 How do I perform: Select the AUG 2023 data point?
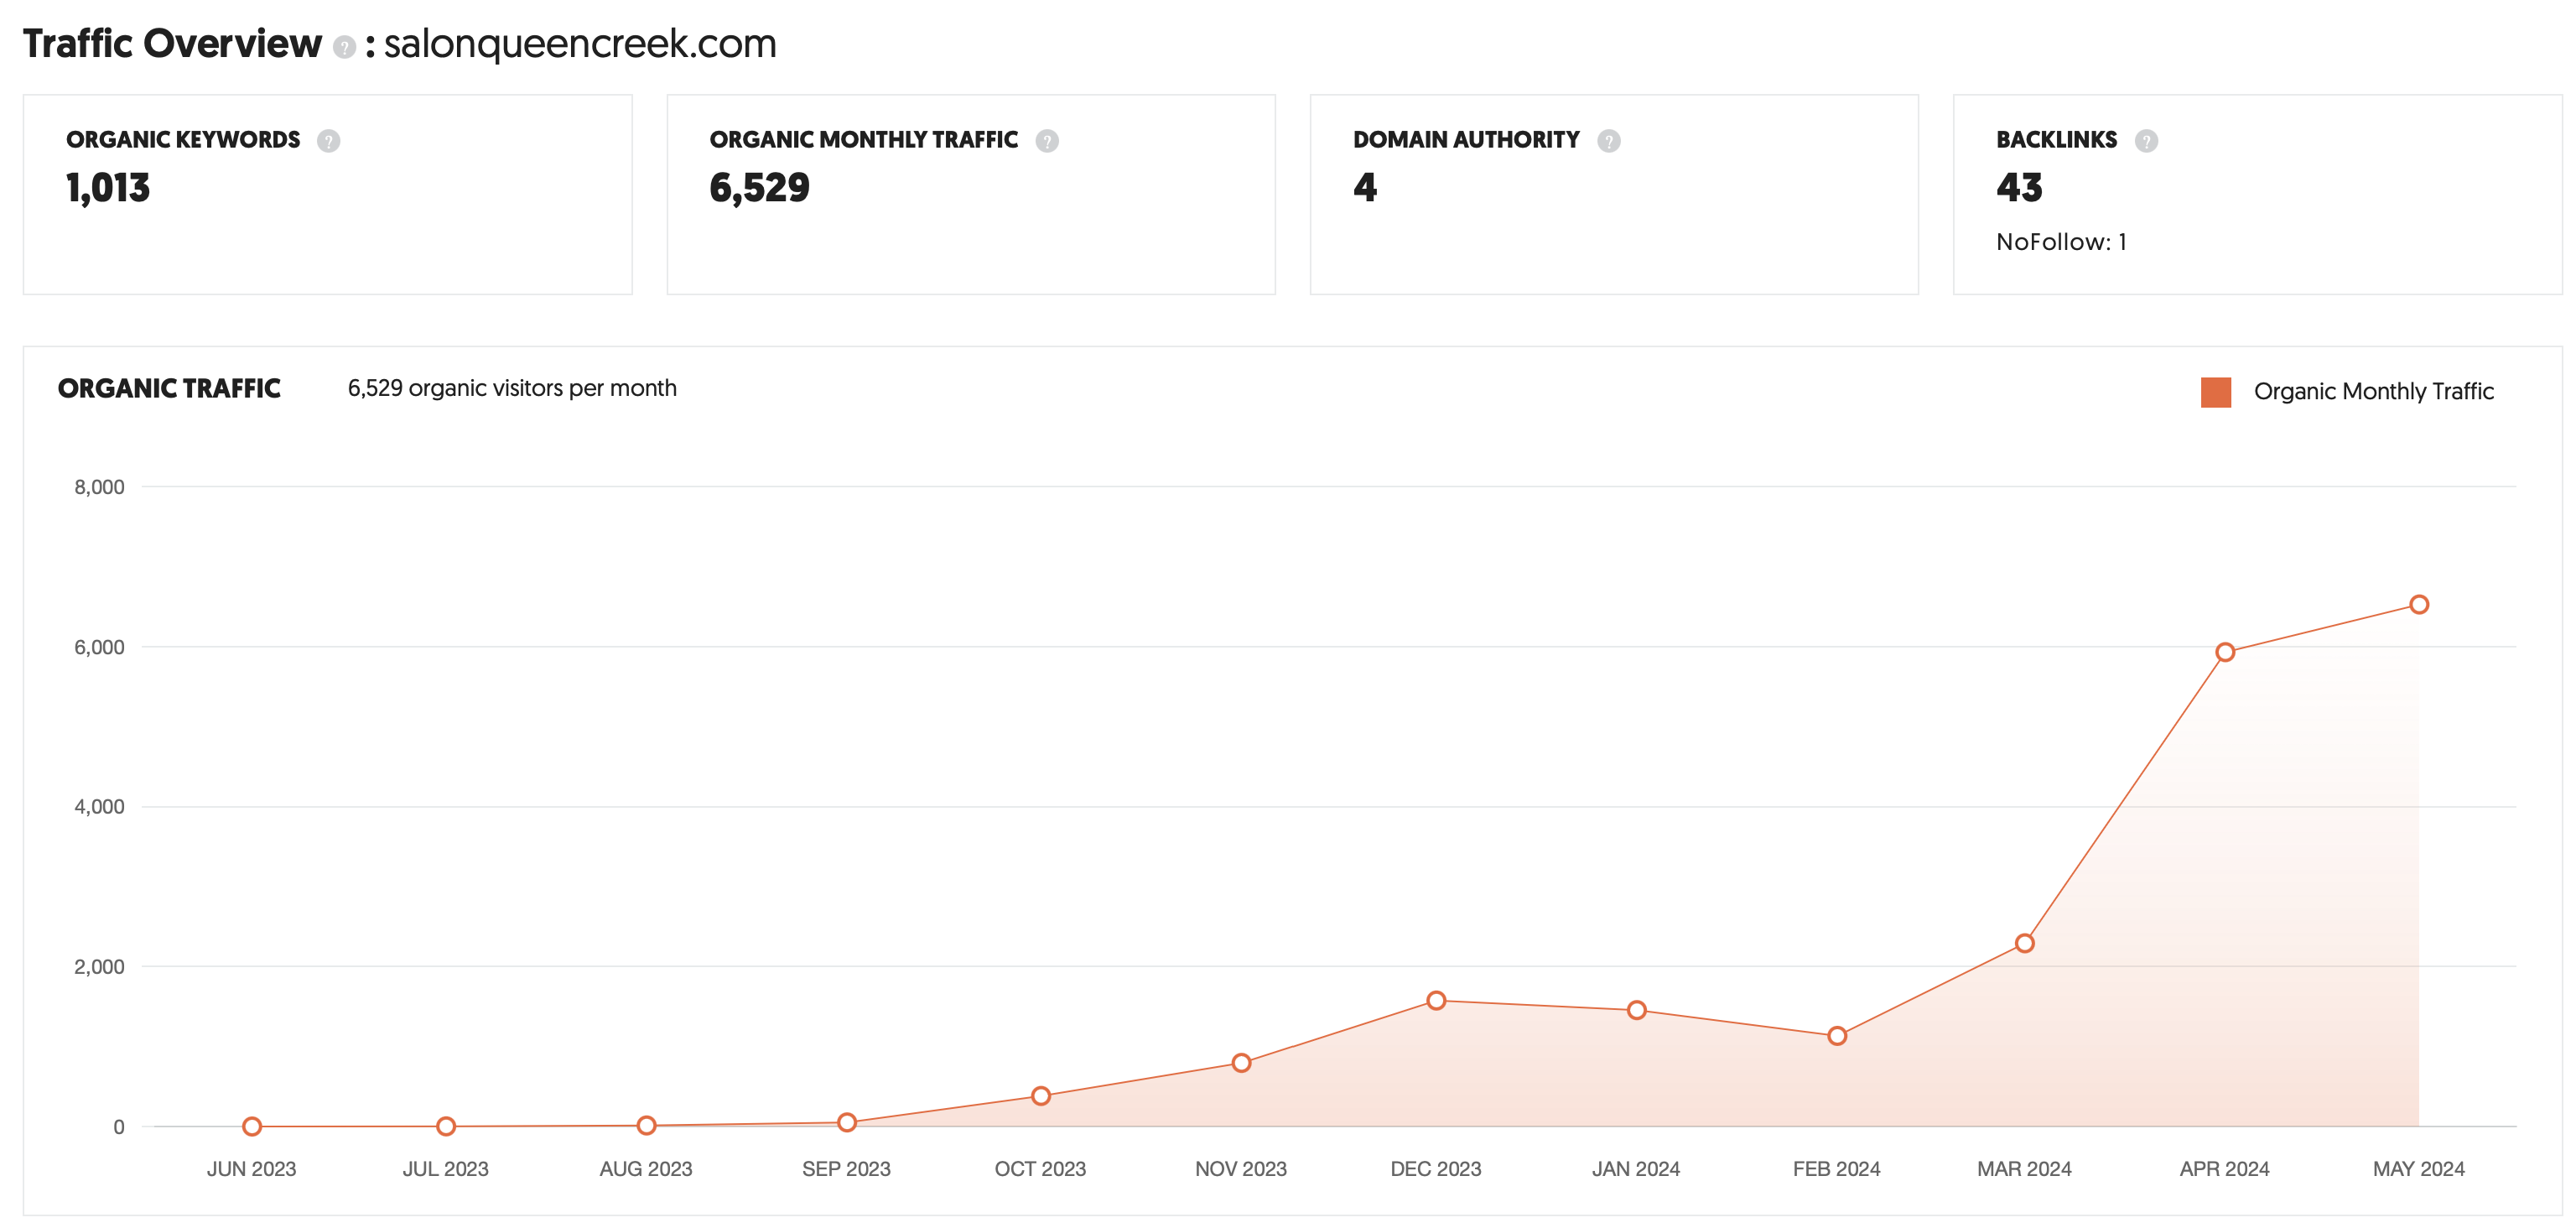point(646,1125)
